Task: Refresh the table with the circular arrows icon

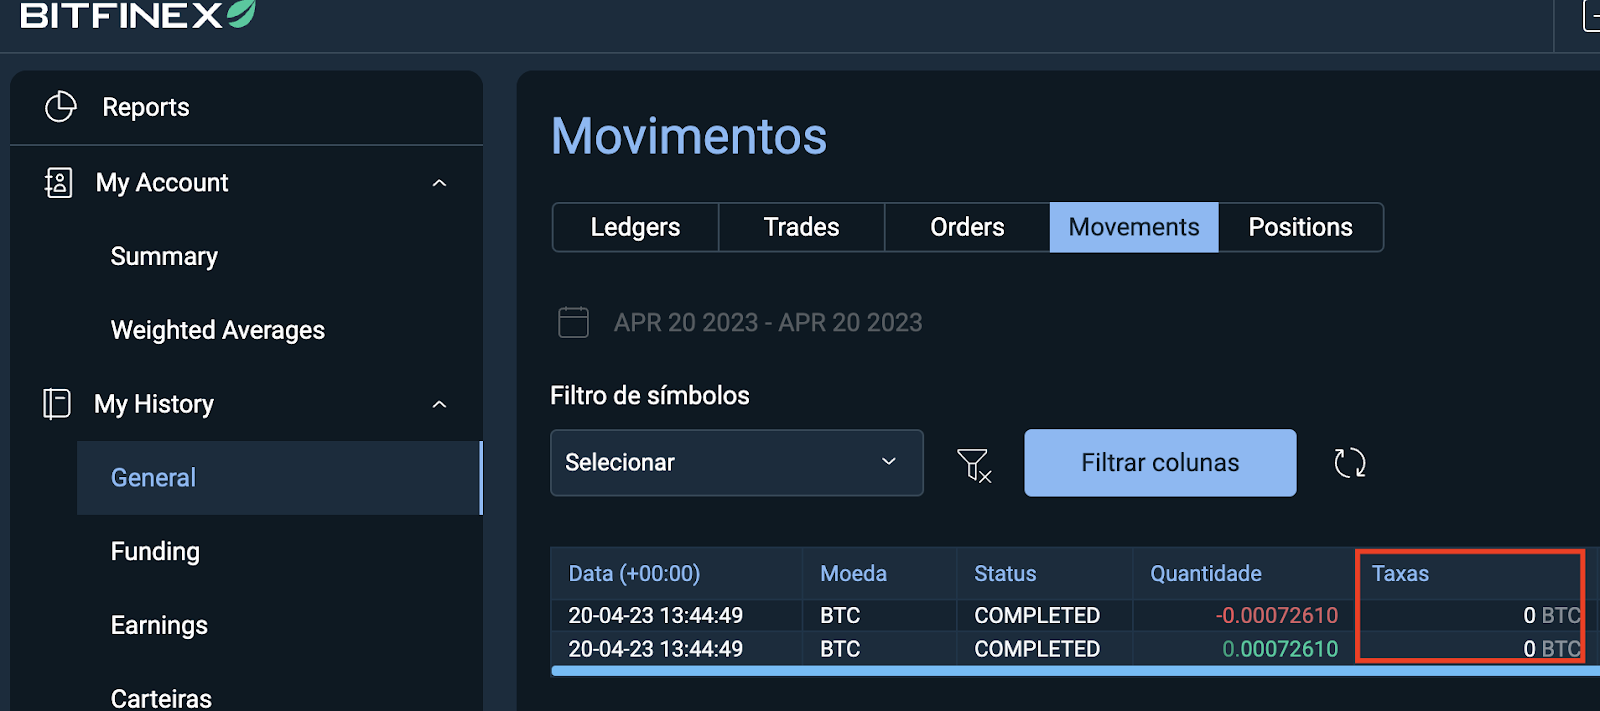Action: [x=1350, y=463]
